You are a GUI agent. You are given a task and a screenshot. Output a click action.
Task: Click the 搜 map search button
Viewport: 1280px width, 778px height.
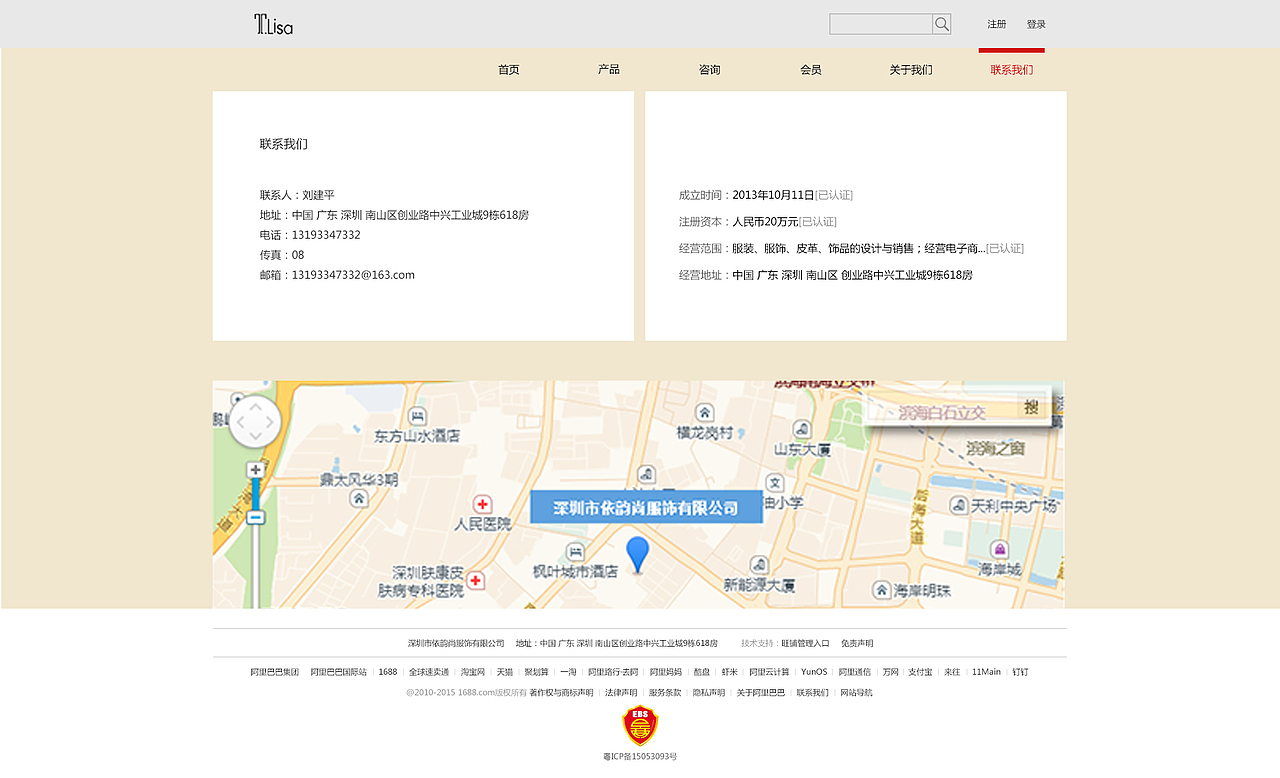(1031, 407)
